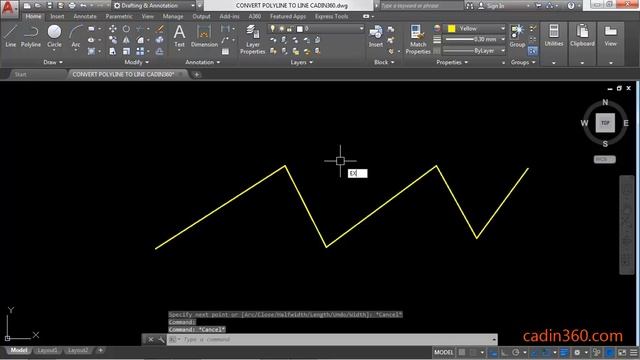Click the command line input field
640x360 pixels.
[332, 339]
